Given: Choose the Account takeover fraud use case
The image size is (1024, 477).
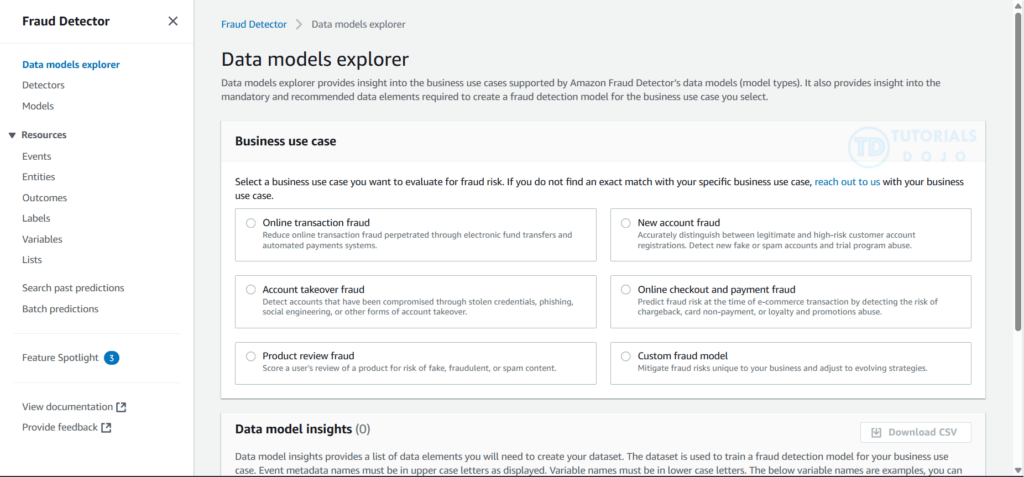Looking at the screenshot, I should click(x=250, y=289).
